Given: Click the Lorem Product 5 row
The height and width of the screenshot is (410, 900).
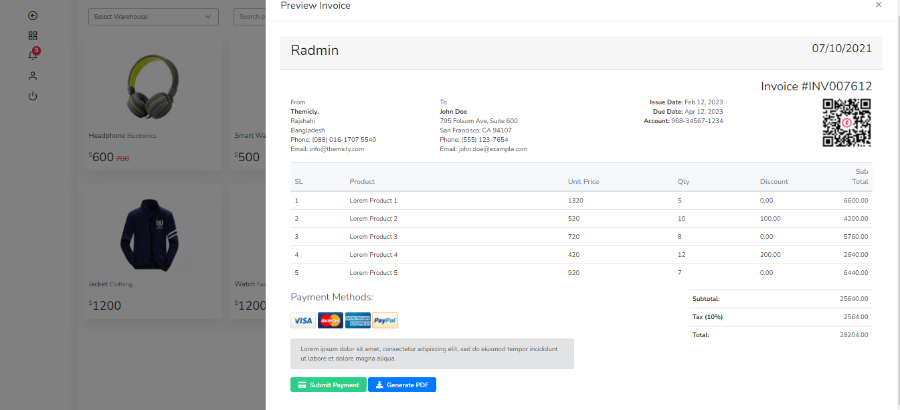Looking at the screenshot, I should coord(581,273).
